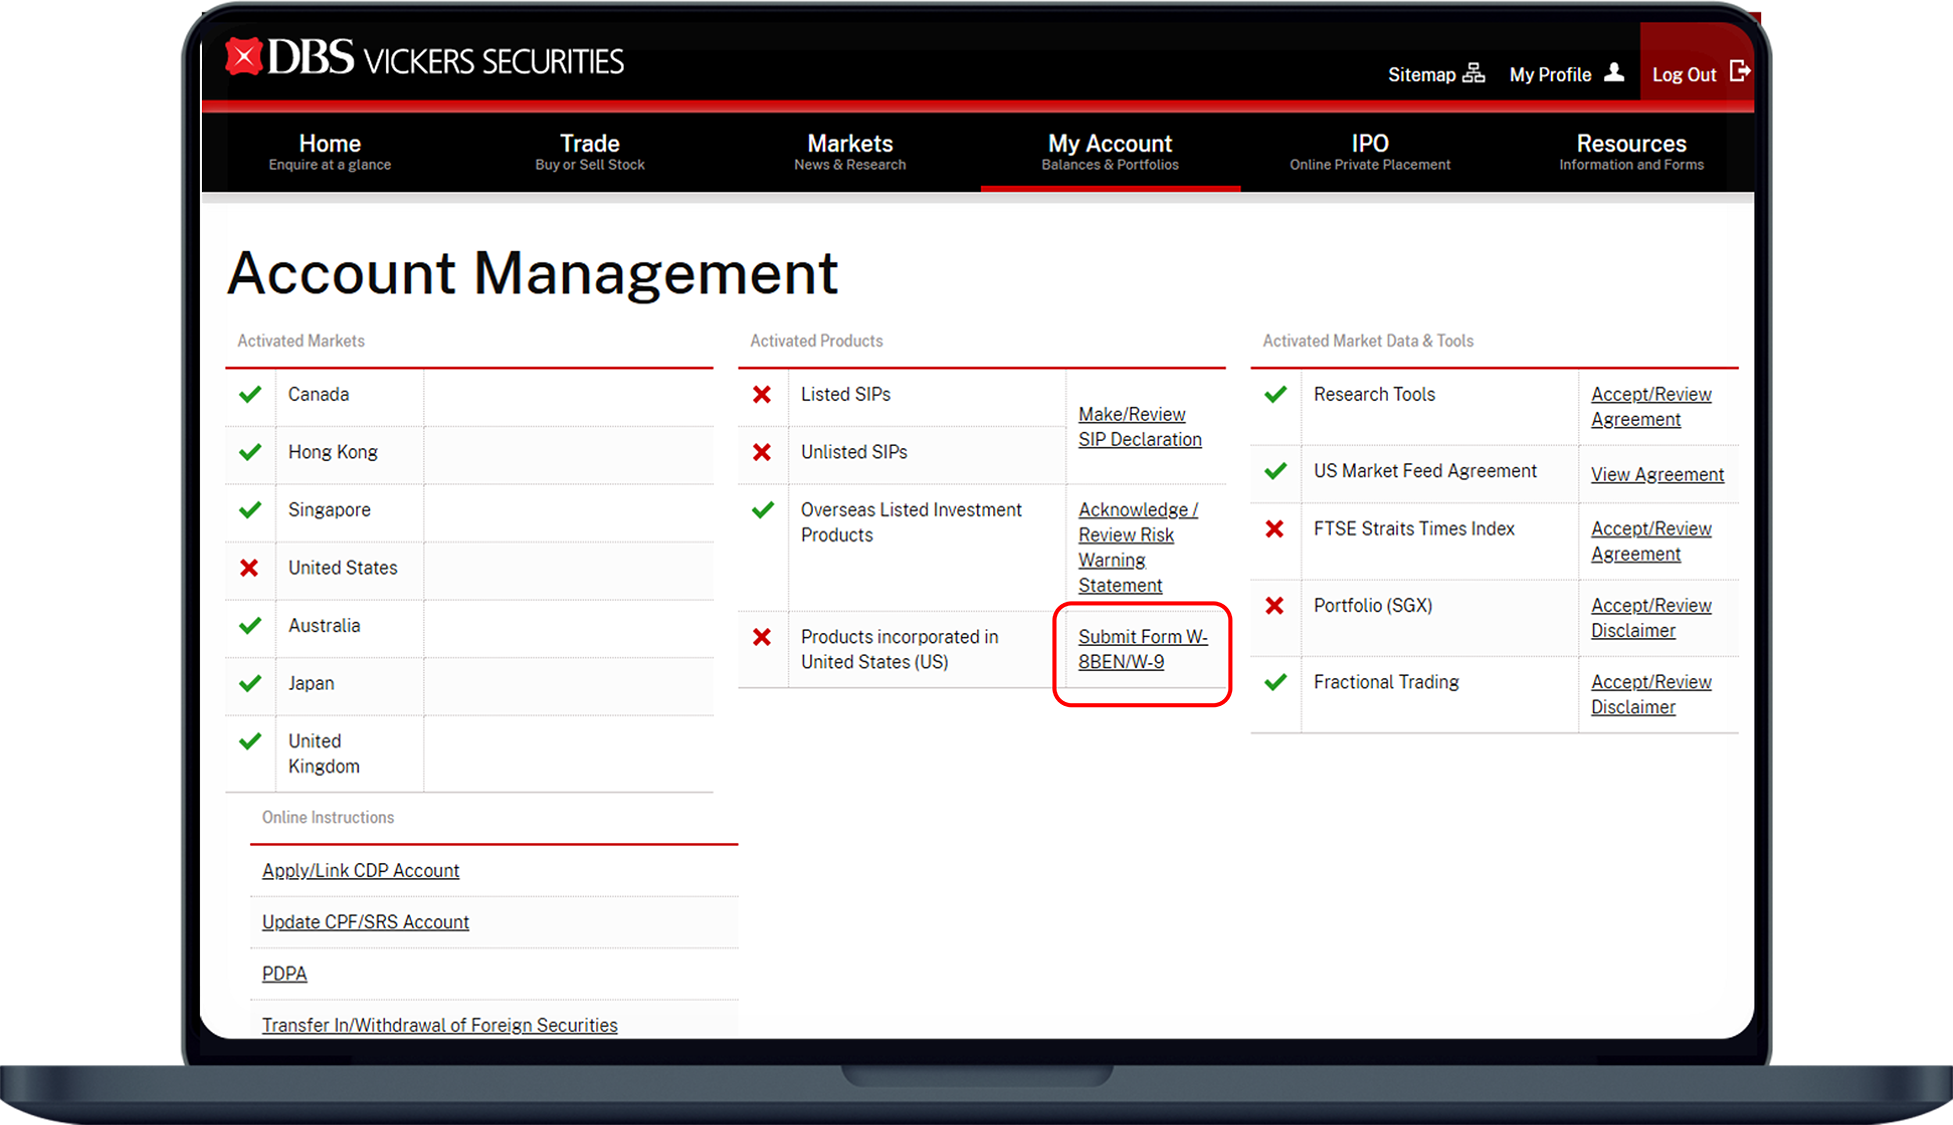Open the Sitemap icon in header

[1473, 73]
